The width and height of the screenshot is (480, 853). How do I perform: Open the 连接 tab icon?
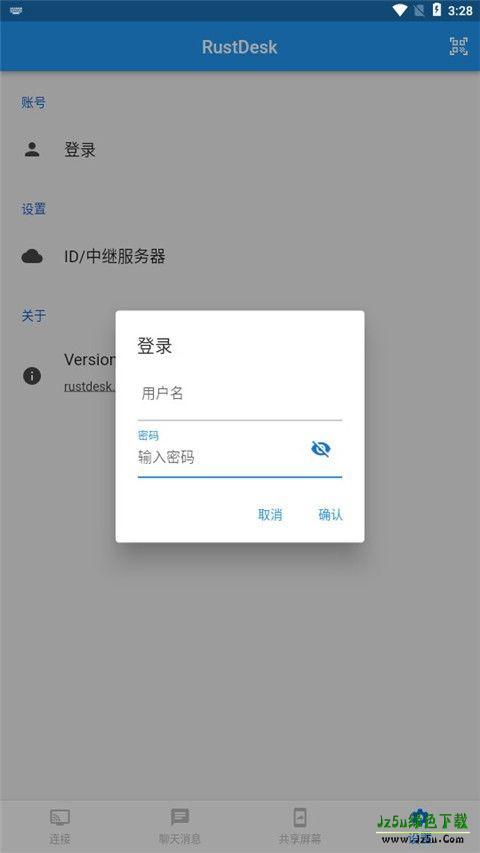coord(60,817)
